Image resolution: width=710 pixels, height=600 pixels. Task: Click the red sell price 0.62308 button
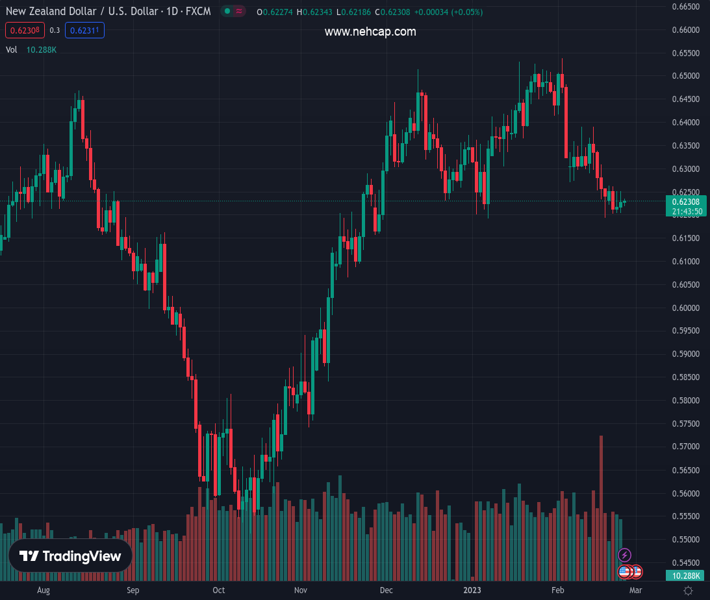tap(27, 30)
